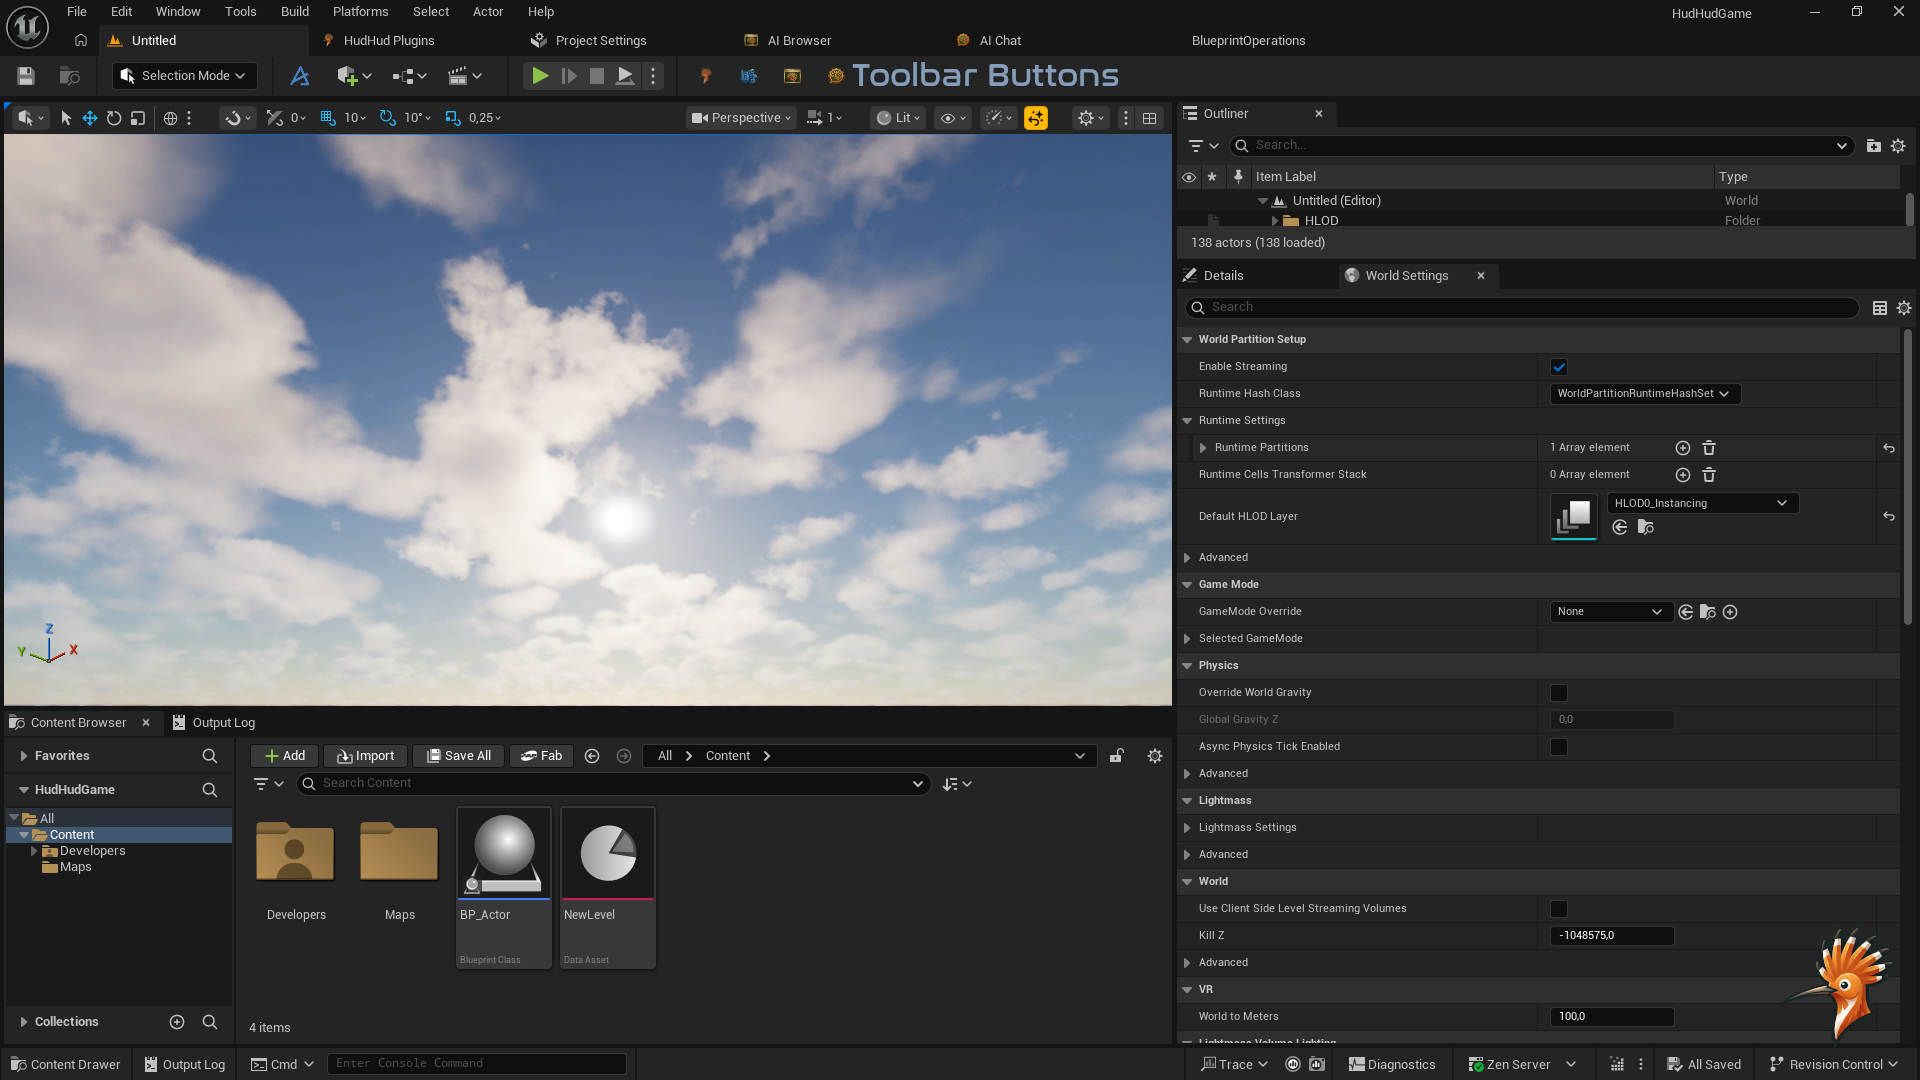Click the Save All button
Screen dimensions: 1920x1080
pos(459,756)
